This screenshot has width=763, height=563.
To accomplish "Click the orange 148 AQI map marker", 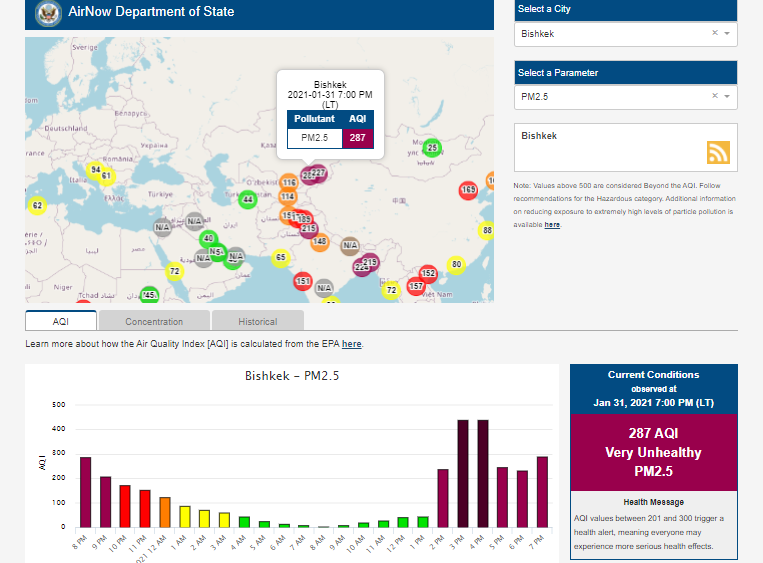I will pyautogui.click(x=320, y=241).
